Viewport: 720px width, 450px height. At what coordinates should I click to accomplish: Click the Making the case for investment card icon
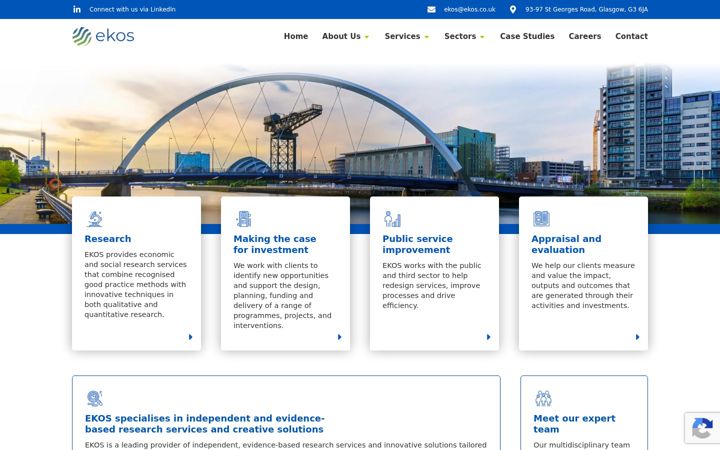coord(243,219)
